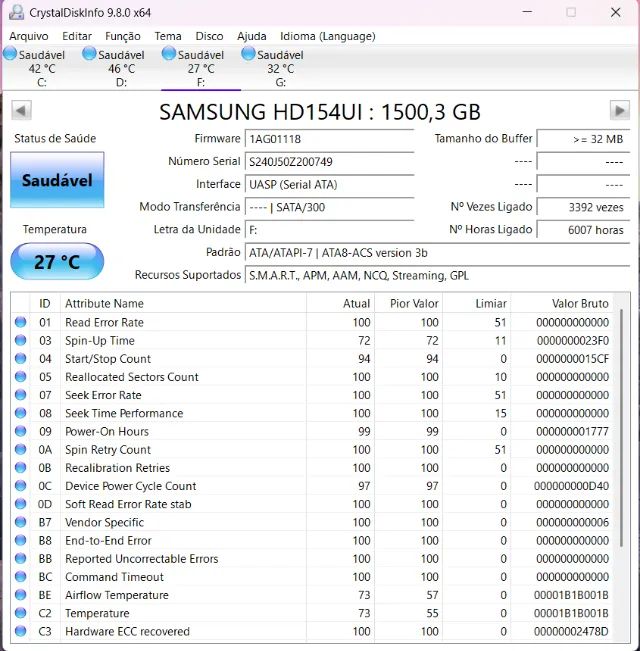Open the Editar menu
Screen dimensions: 640x651
(77, 37)
